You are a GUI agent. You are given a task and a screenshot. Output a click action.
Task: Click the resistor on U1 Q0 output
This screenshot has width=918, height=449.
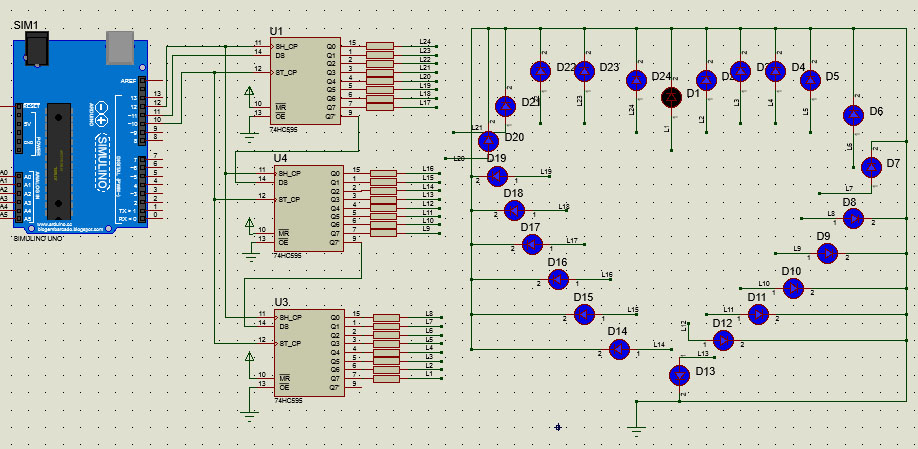(380, 46)
